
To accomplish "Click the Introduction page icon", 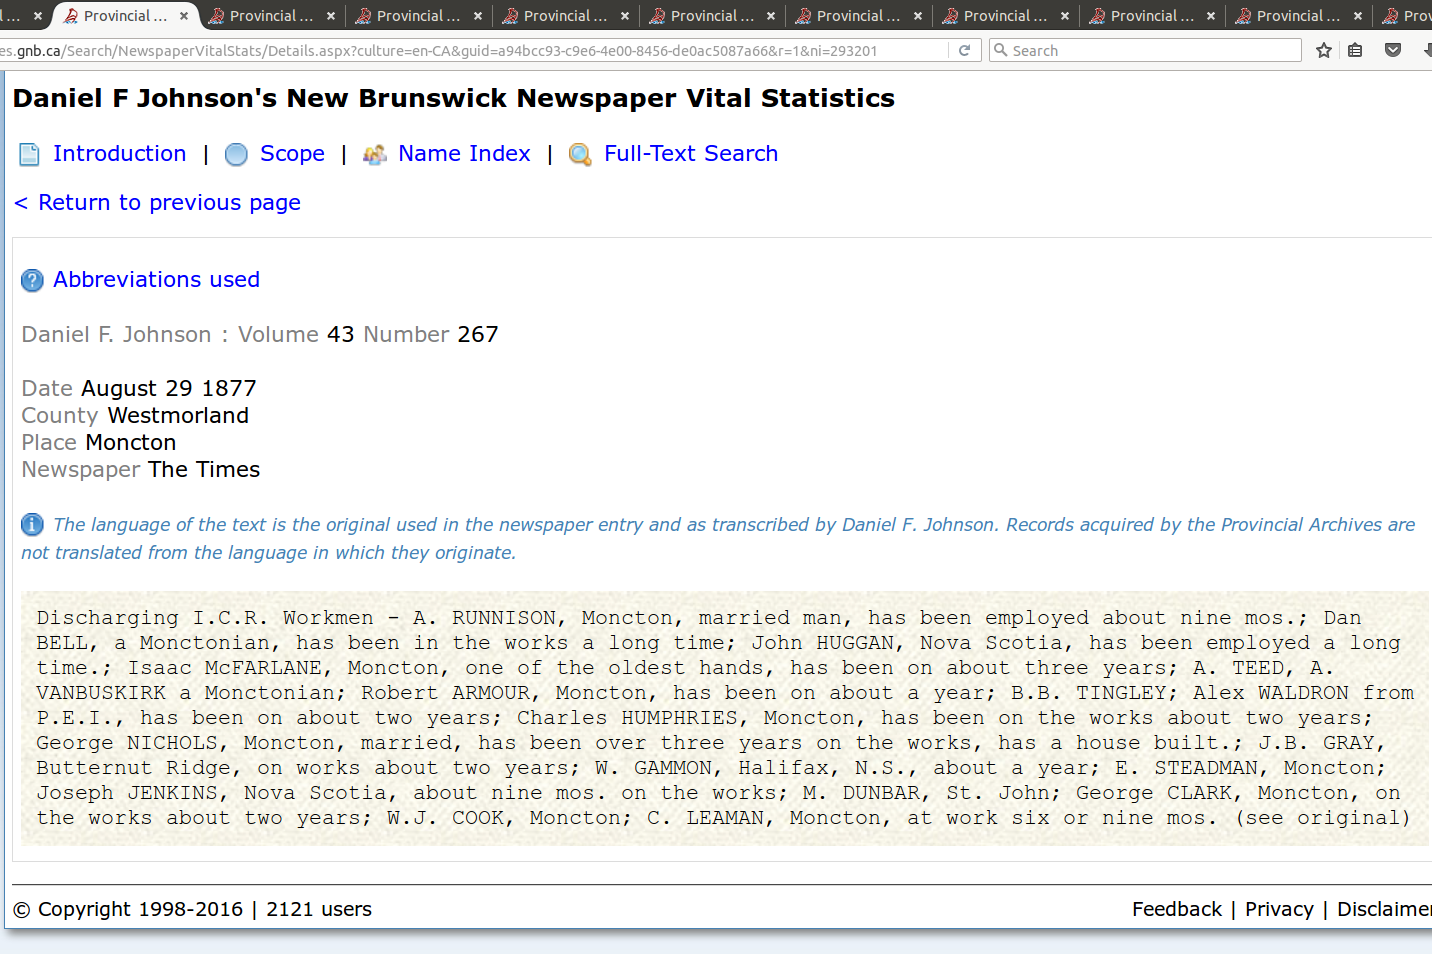I will (29, 154).
